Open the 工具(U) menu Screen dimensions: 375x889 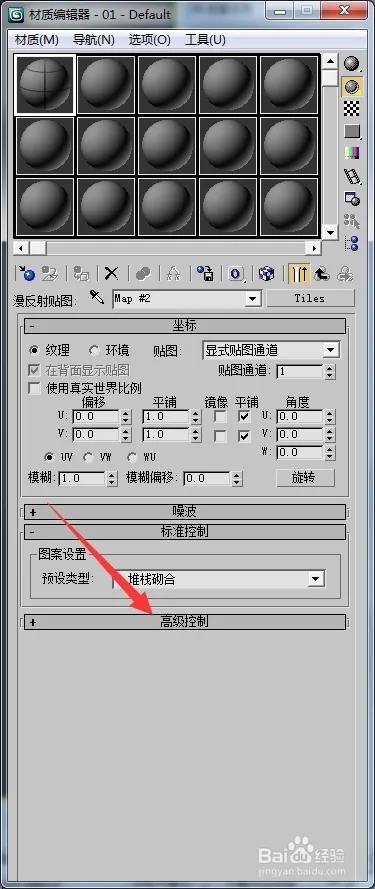205,39
